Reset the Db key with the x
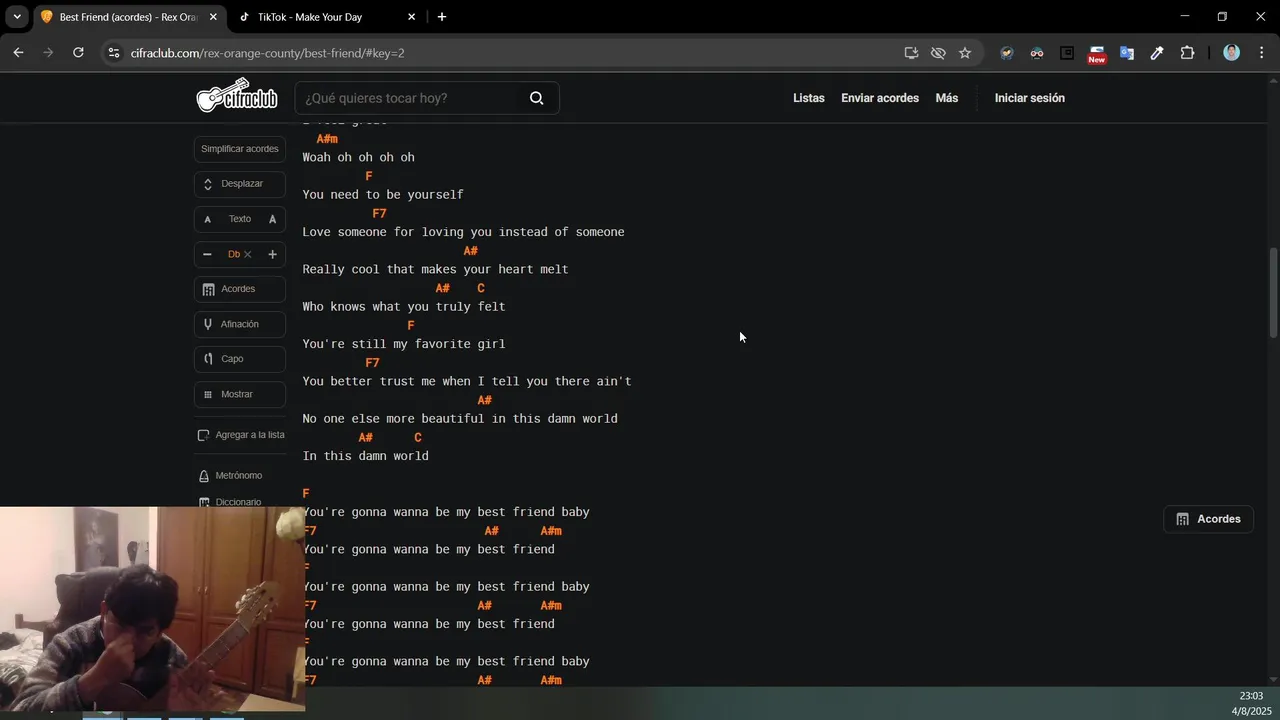1280x720 pixels. pos(248,254)
